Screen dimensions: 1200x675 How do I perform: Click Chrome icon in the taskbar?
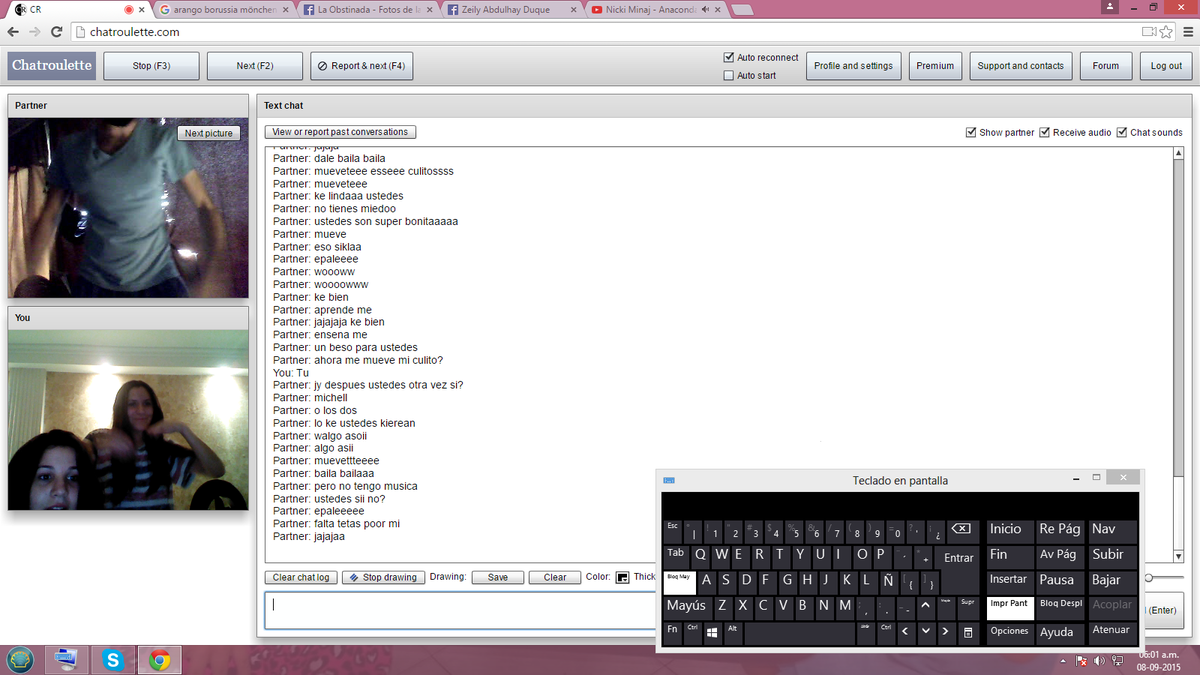pos(158,660)
